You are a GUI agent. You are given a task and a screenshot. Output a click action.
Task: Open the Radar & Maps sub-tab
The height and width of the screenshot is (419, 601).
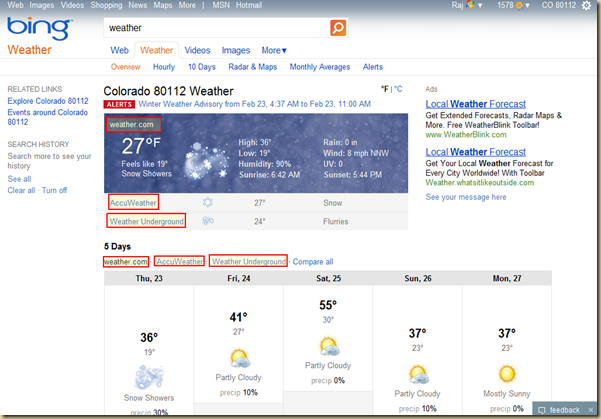(253, 67)
